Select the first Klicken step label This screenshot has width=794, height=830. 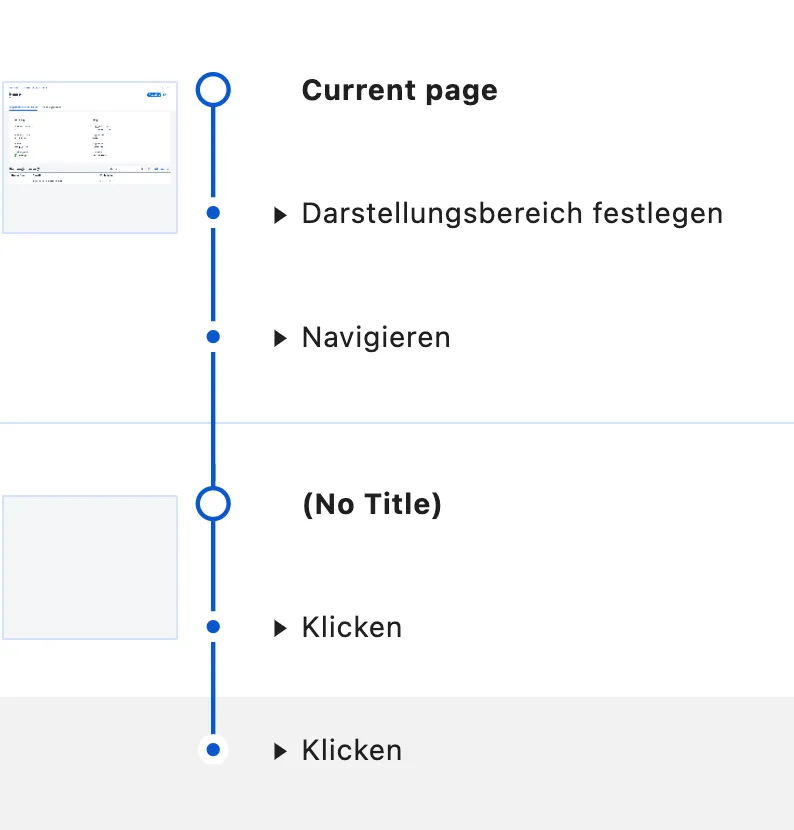click(x=352, y=627)
